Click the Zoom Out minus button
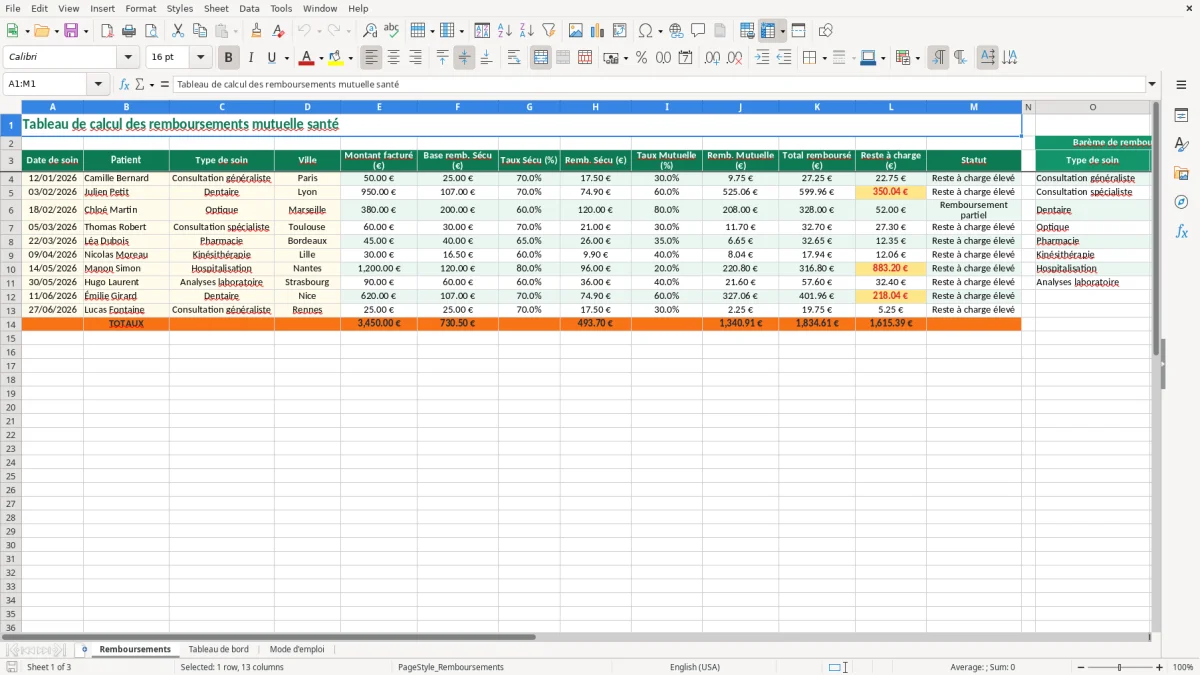The width and height of the screenshot is (1200, 675). tap(1080, 667)
